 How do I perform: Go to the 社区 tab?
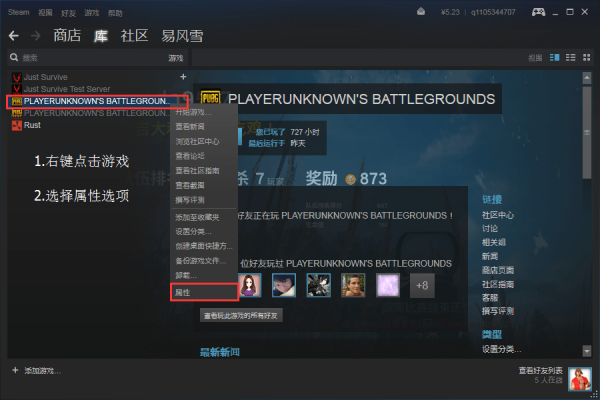click(x=134, y=36)
